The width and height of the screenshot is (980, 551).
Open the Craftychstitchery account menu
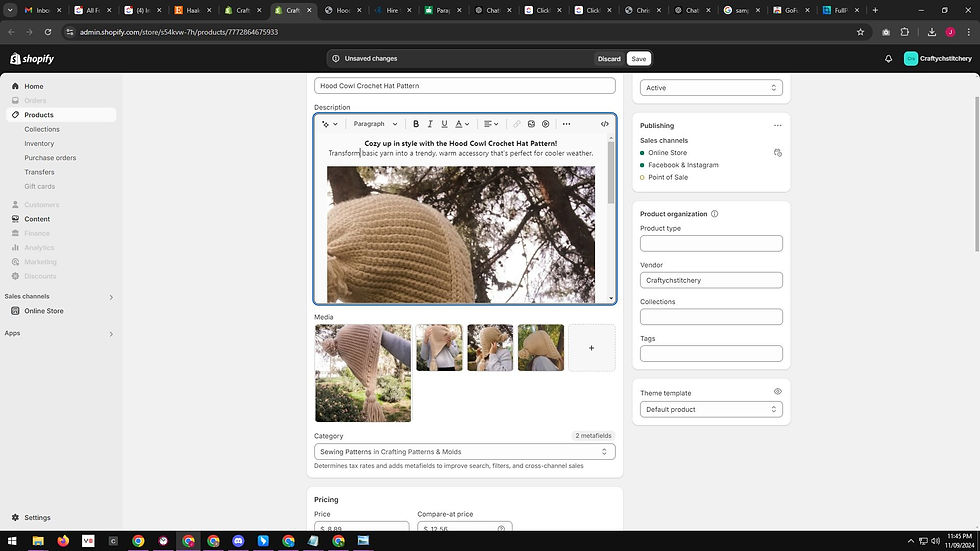pyautogui.click(x=938, y=59)
